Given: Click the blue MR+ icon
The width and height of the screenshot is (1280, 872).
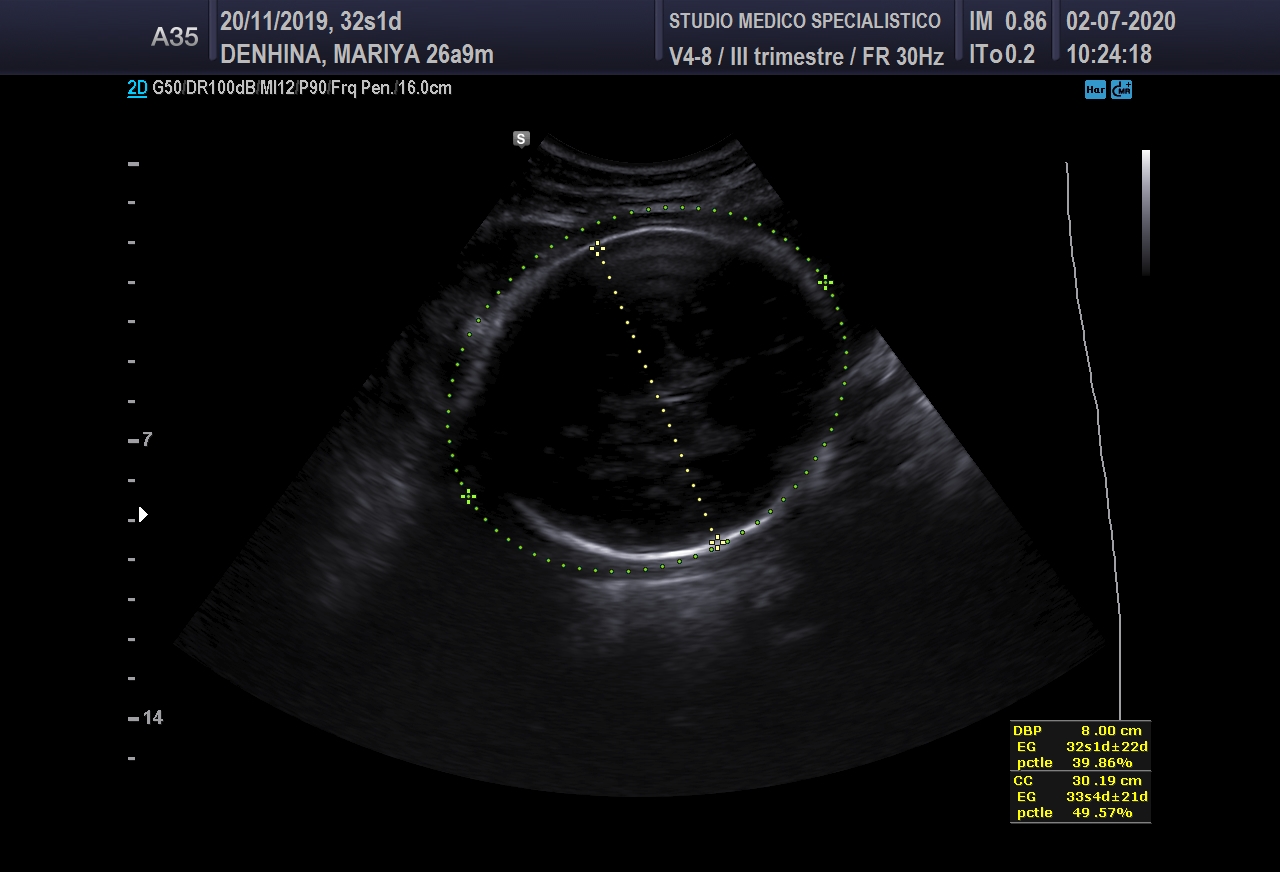Looking at the screenshot, I should pos(1121,90).
